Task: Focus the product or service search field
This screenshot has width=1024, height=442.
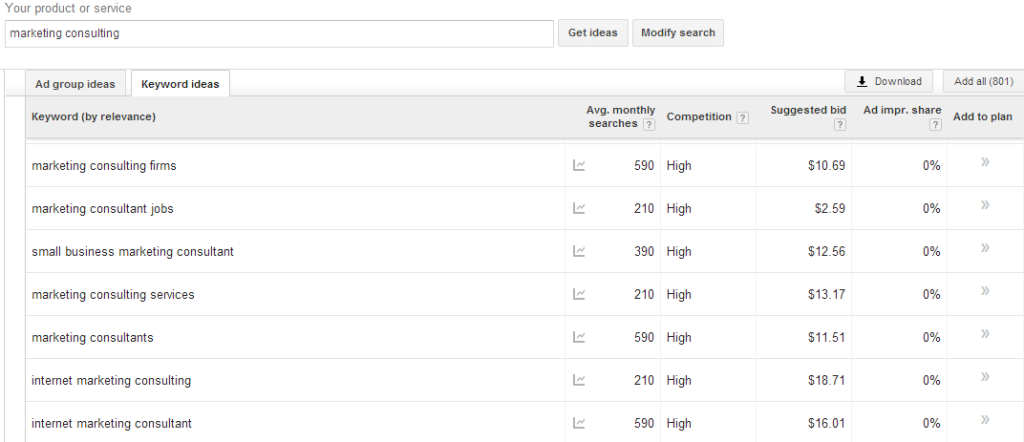Action: pyautogui.click(x=279, y=33)
